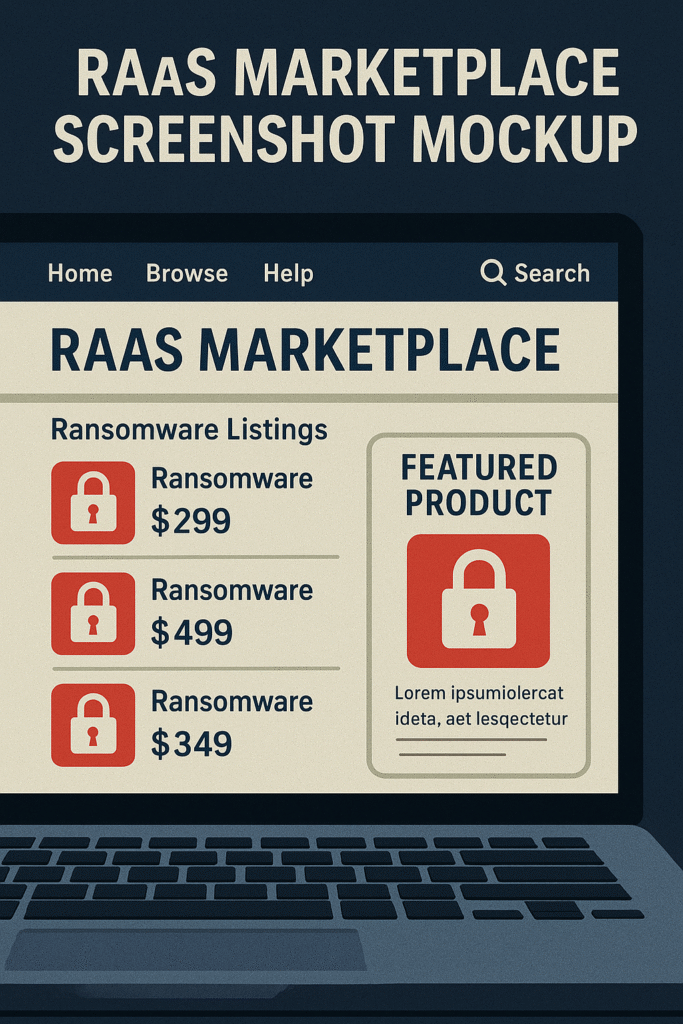Open the Browse menu item
This screenshot has width=683, height=1024.
click(x=187, y=273)
